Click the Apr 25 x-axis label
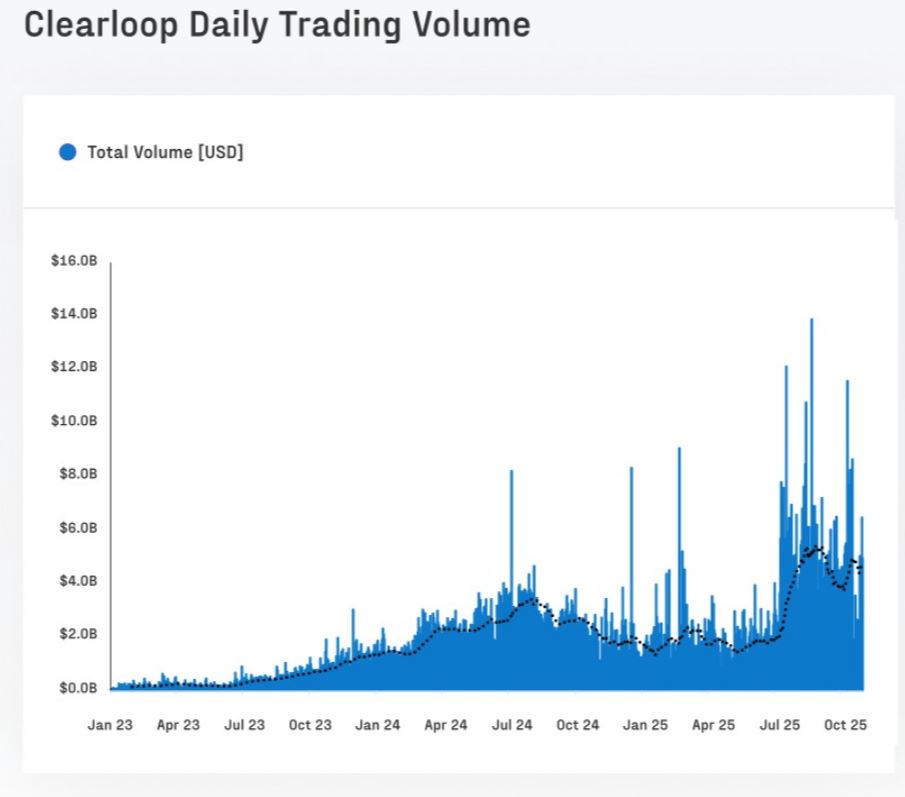The width and height of the screenshot is (905, 797). pos(713,725)
